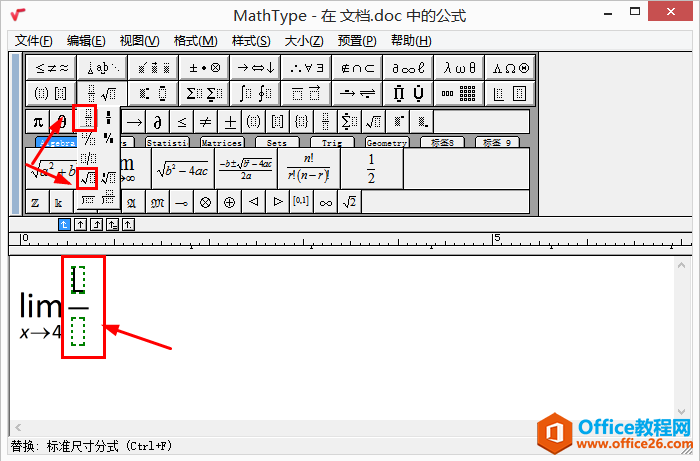Switch to the Sets tab
The width and height of the screenshot is (700, 461).
[x=277, y=142]
